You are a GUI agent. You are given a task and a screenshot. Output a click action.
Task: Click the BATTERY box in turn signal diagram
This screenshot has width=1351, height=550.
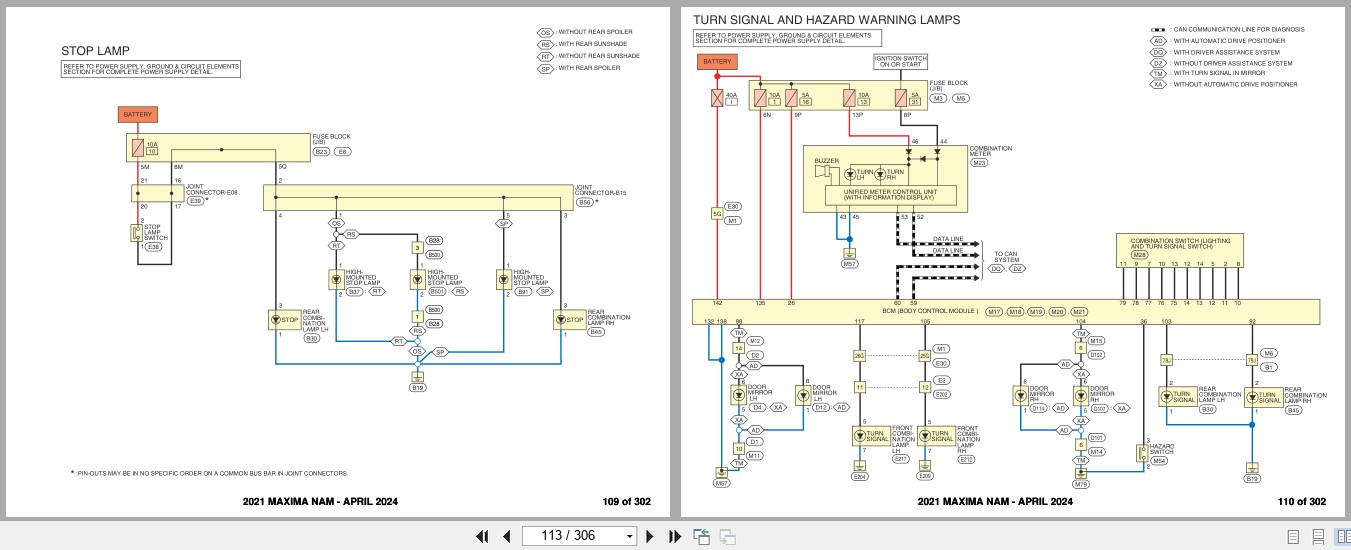point(716,62)
